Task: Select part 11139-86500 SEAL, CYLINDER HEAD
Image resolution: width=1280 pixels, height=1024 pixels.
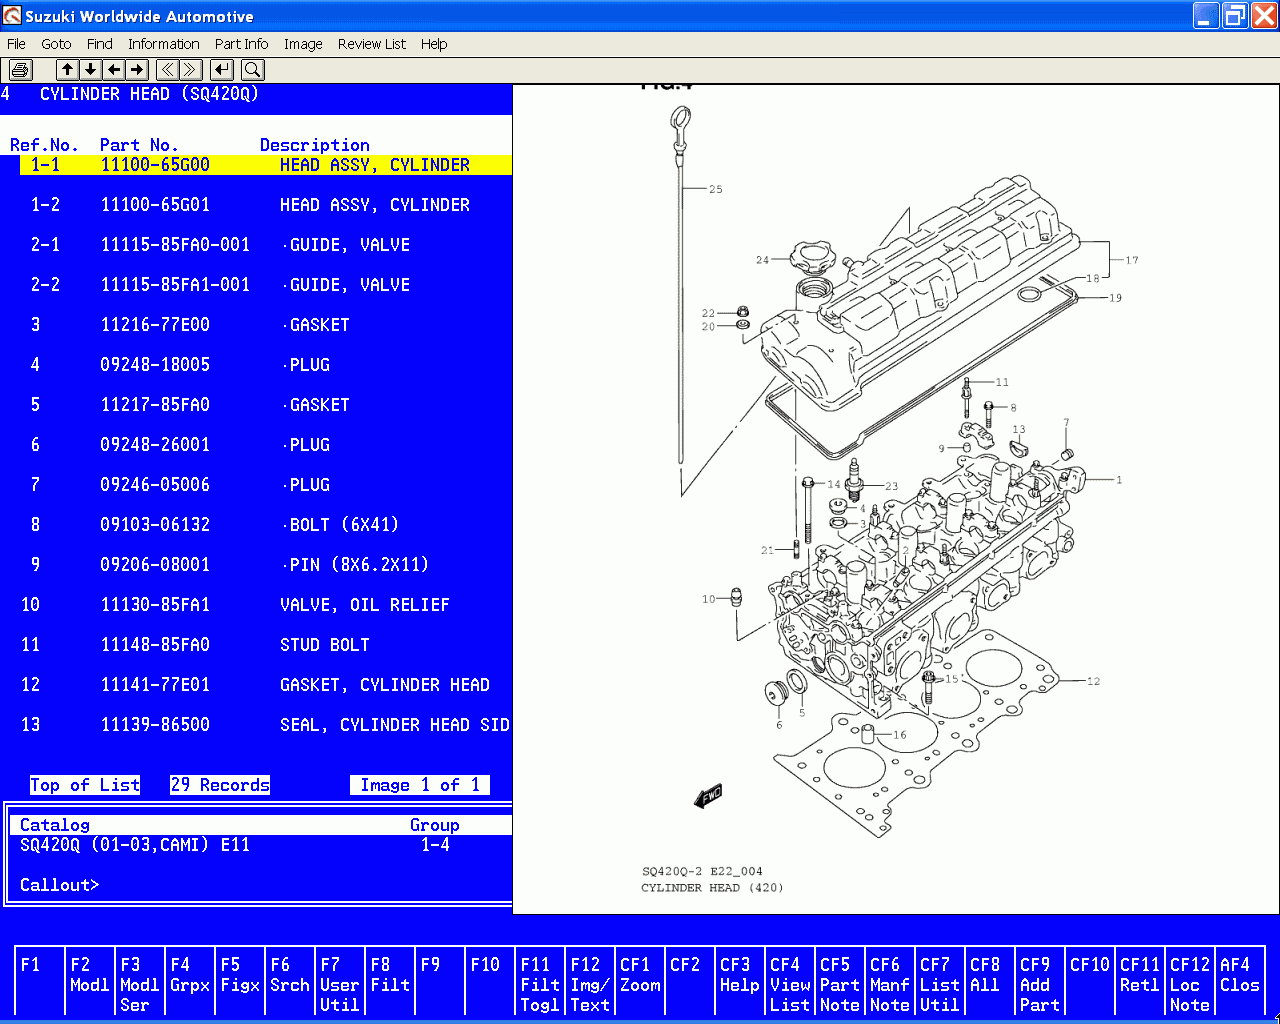Action: coord(266,725)
